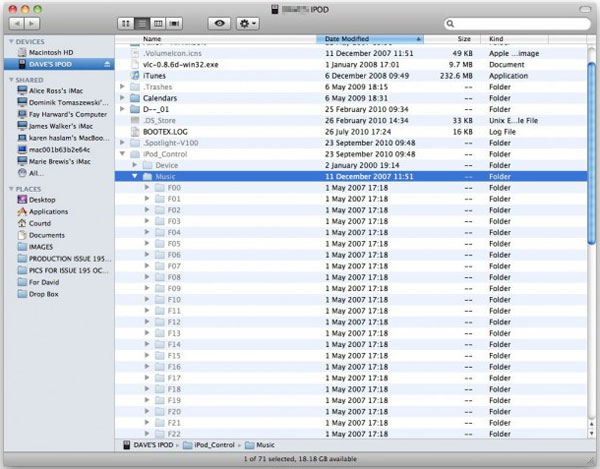Collapse the PLACES sidebar section

11,189
